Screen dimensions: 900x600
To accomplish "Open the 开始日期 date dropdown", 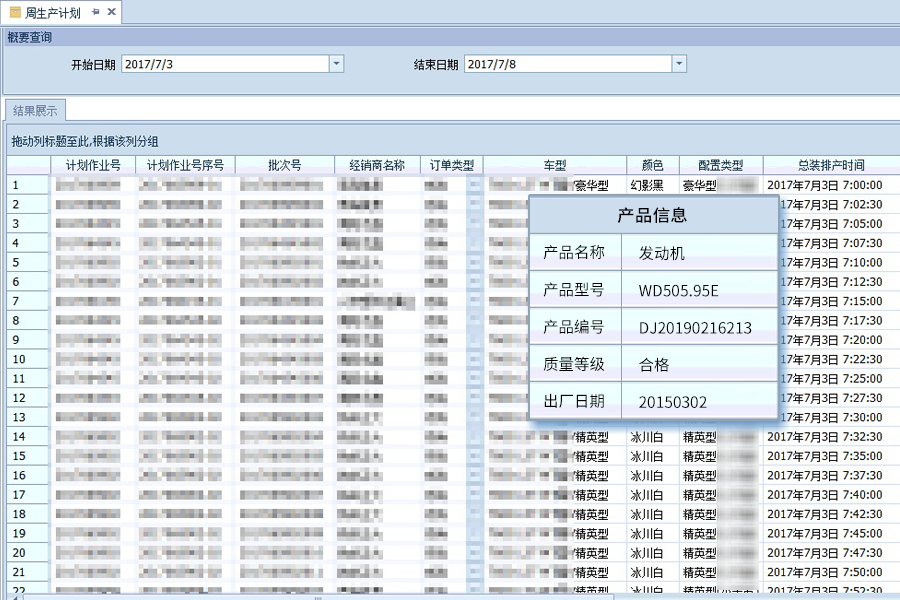I will click(x=336, y=64).
